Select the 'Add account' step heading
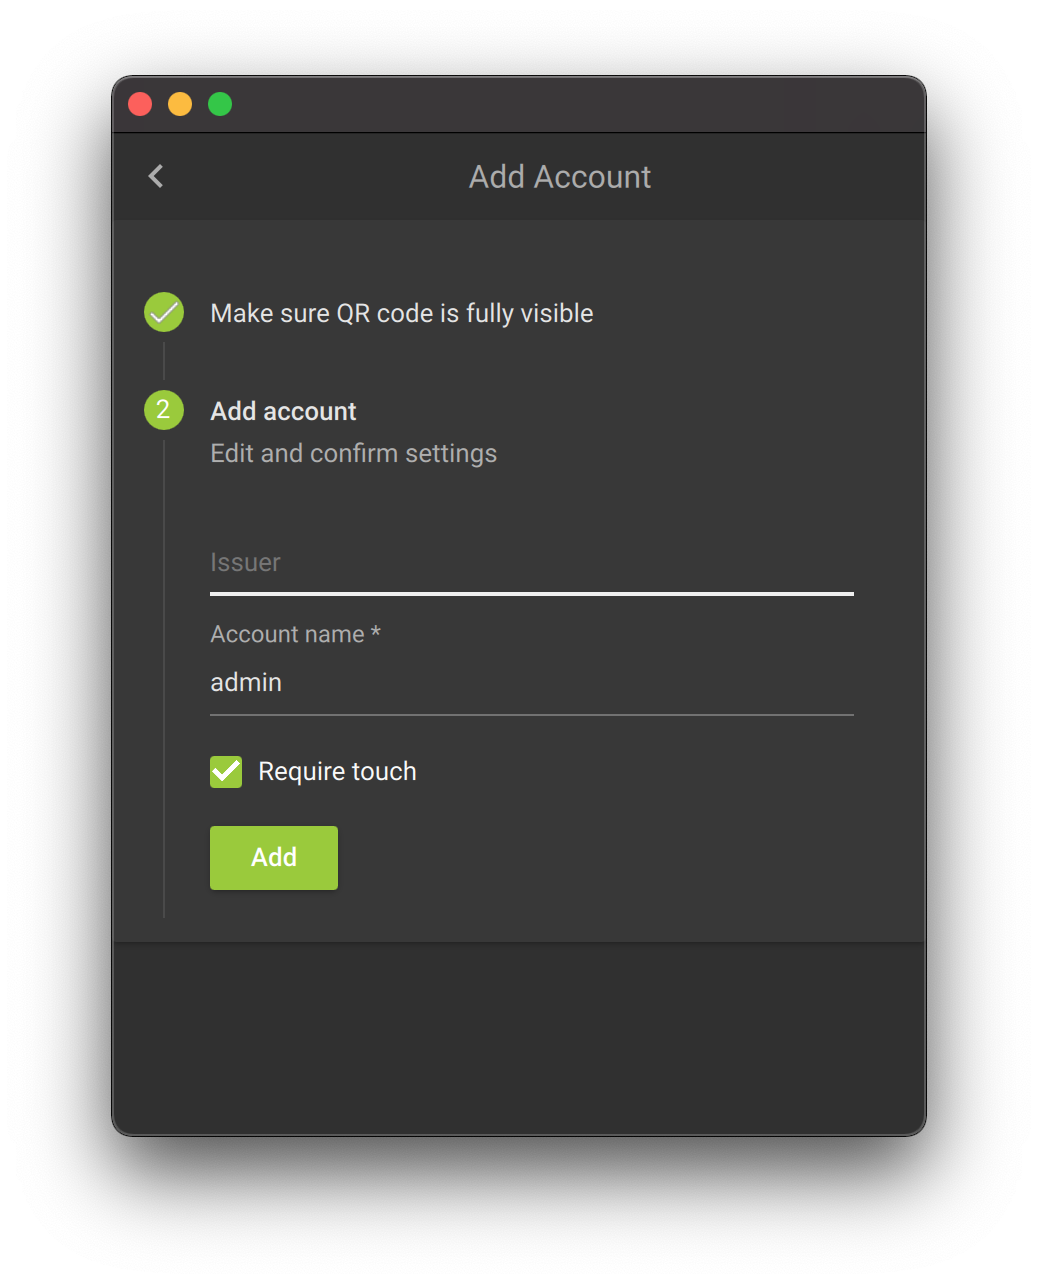The height and width of the screenshot is (1284, 1038). [x=283, y=412]
